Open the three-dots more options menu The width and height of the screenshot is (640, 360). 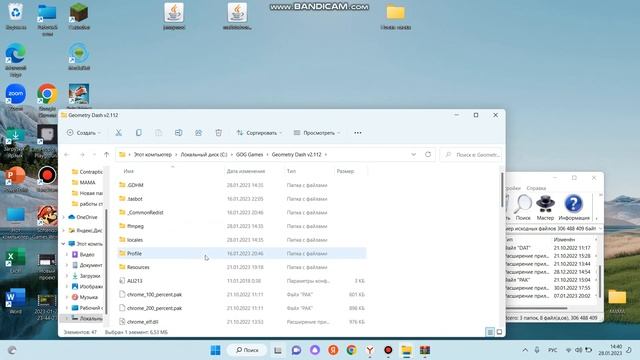(358, 133)
